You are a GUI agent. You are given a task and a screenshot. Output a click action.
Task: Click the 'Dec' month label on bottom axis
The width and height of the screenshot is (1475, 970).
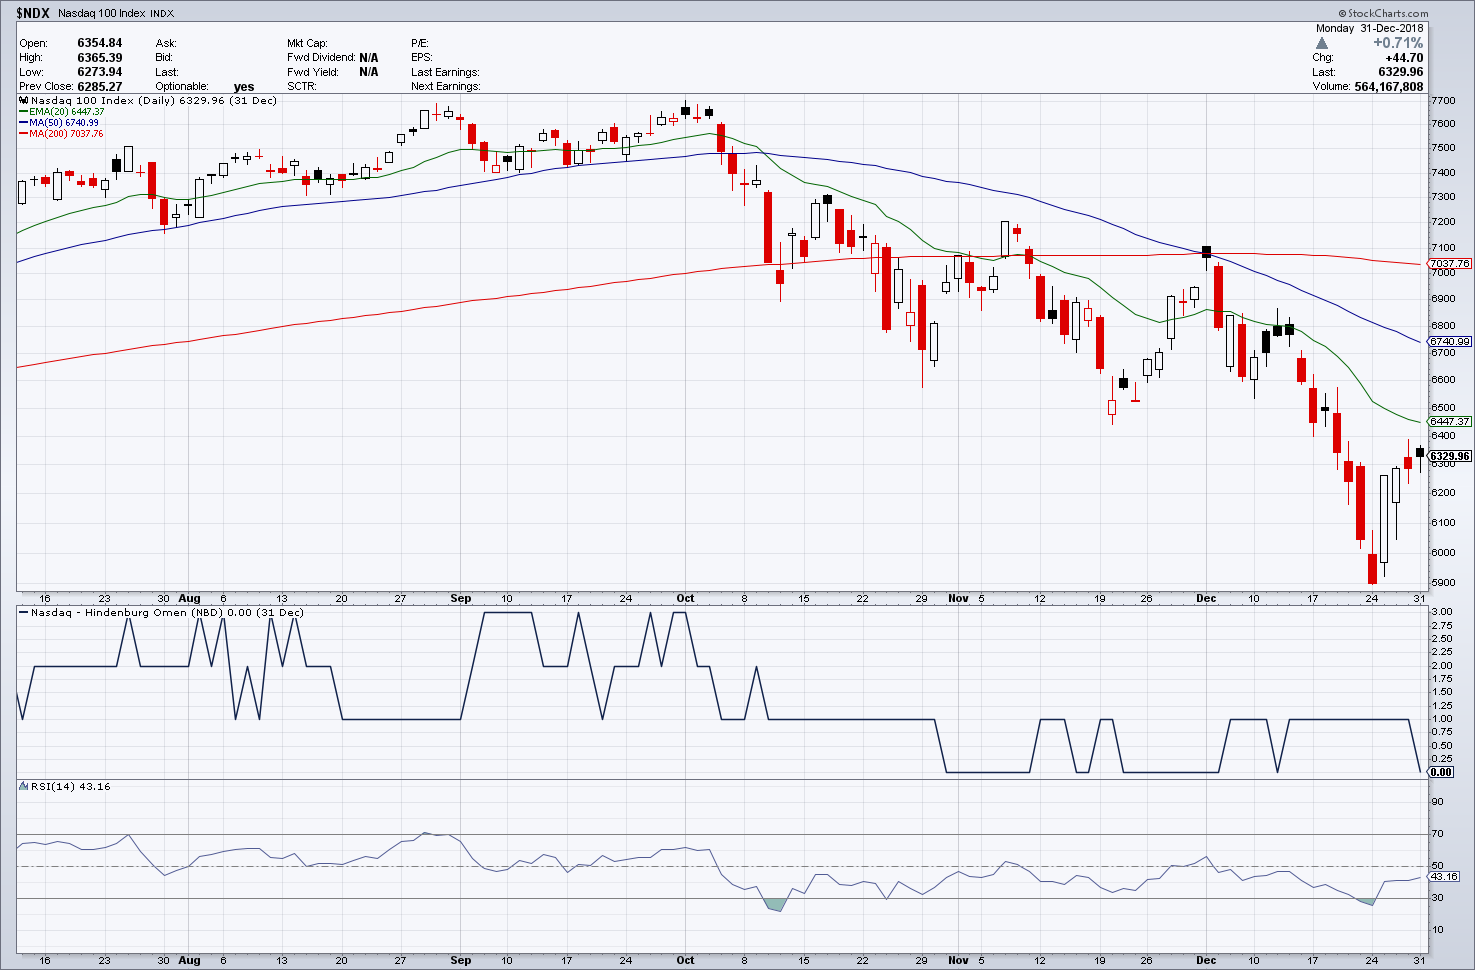point(1206,961)
